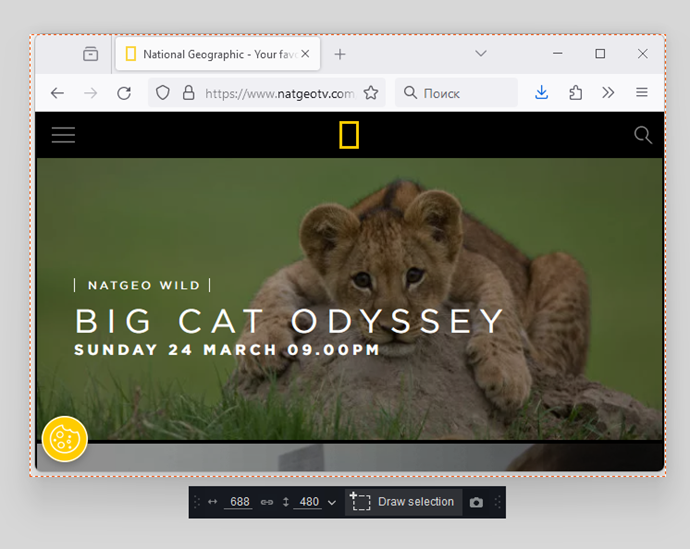
Task: Capture screenshot with camera icon
Action: pos(476,502)
